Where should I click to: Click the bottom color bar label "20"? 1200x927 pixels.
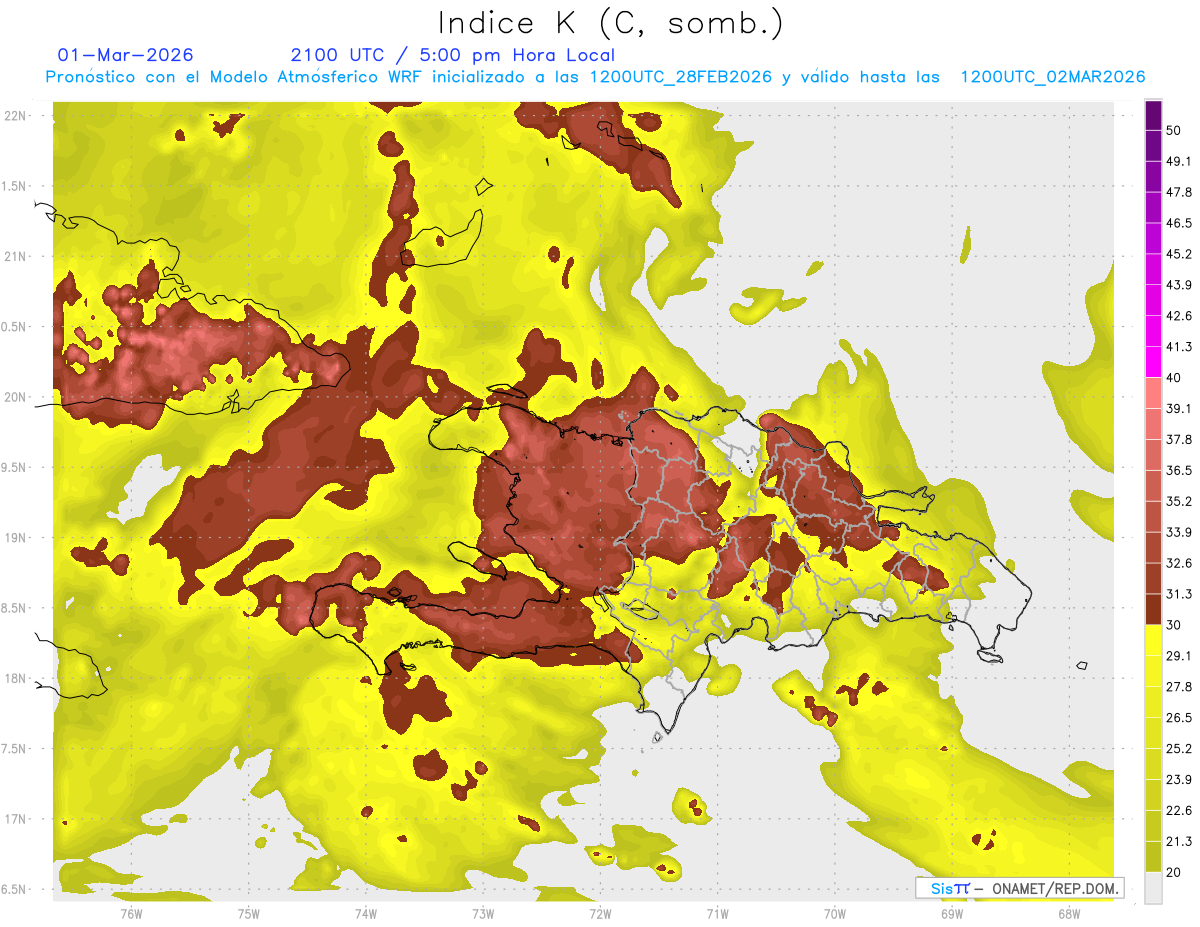point(1173,872)
